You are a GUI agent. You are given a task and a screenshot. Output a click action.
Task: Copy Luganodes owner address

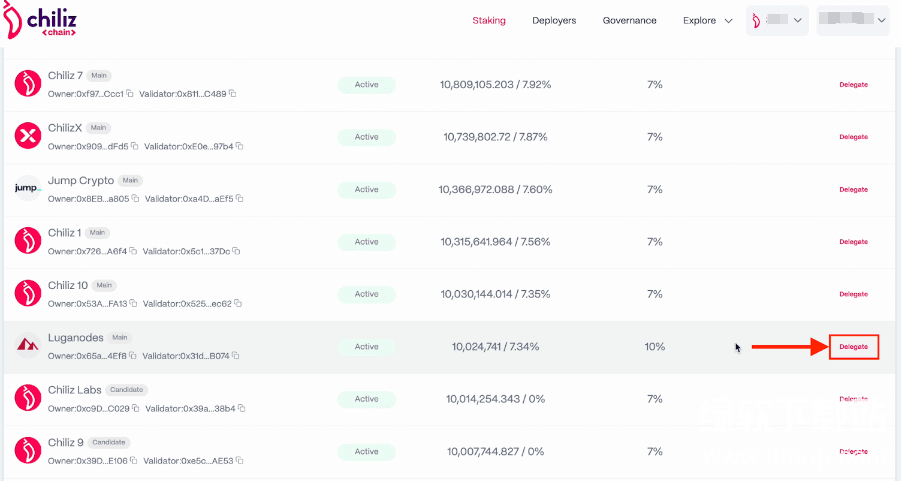(x=133, y=356)
